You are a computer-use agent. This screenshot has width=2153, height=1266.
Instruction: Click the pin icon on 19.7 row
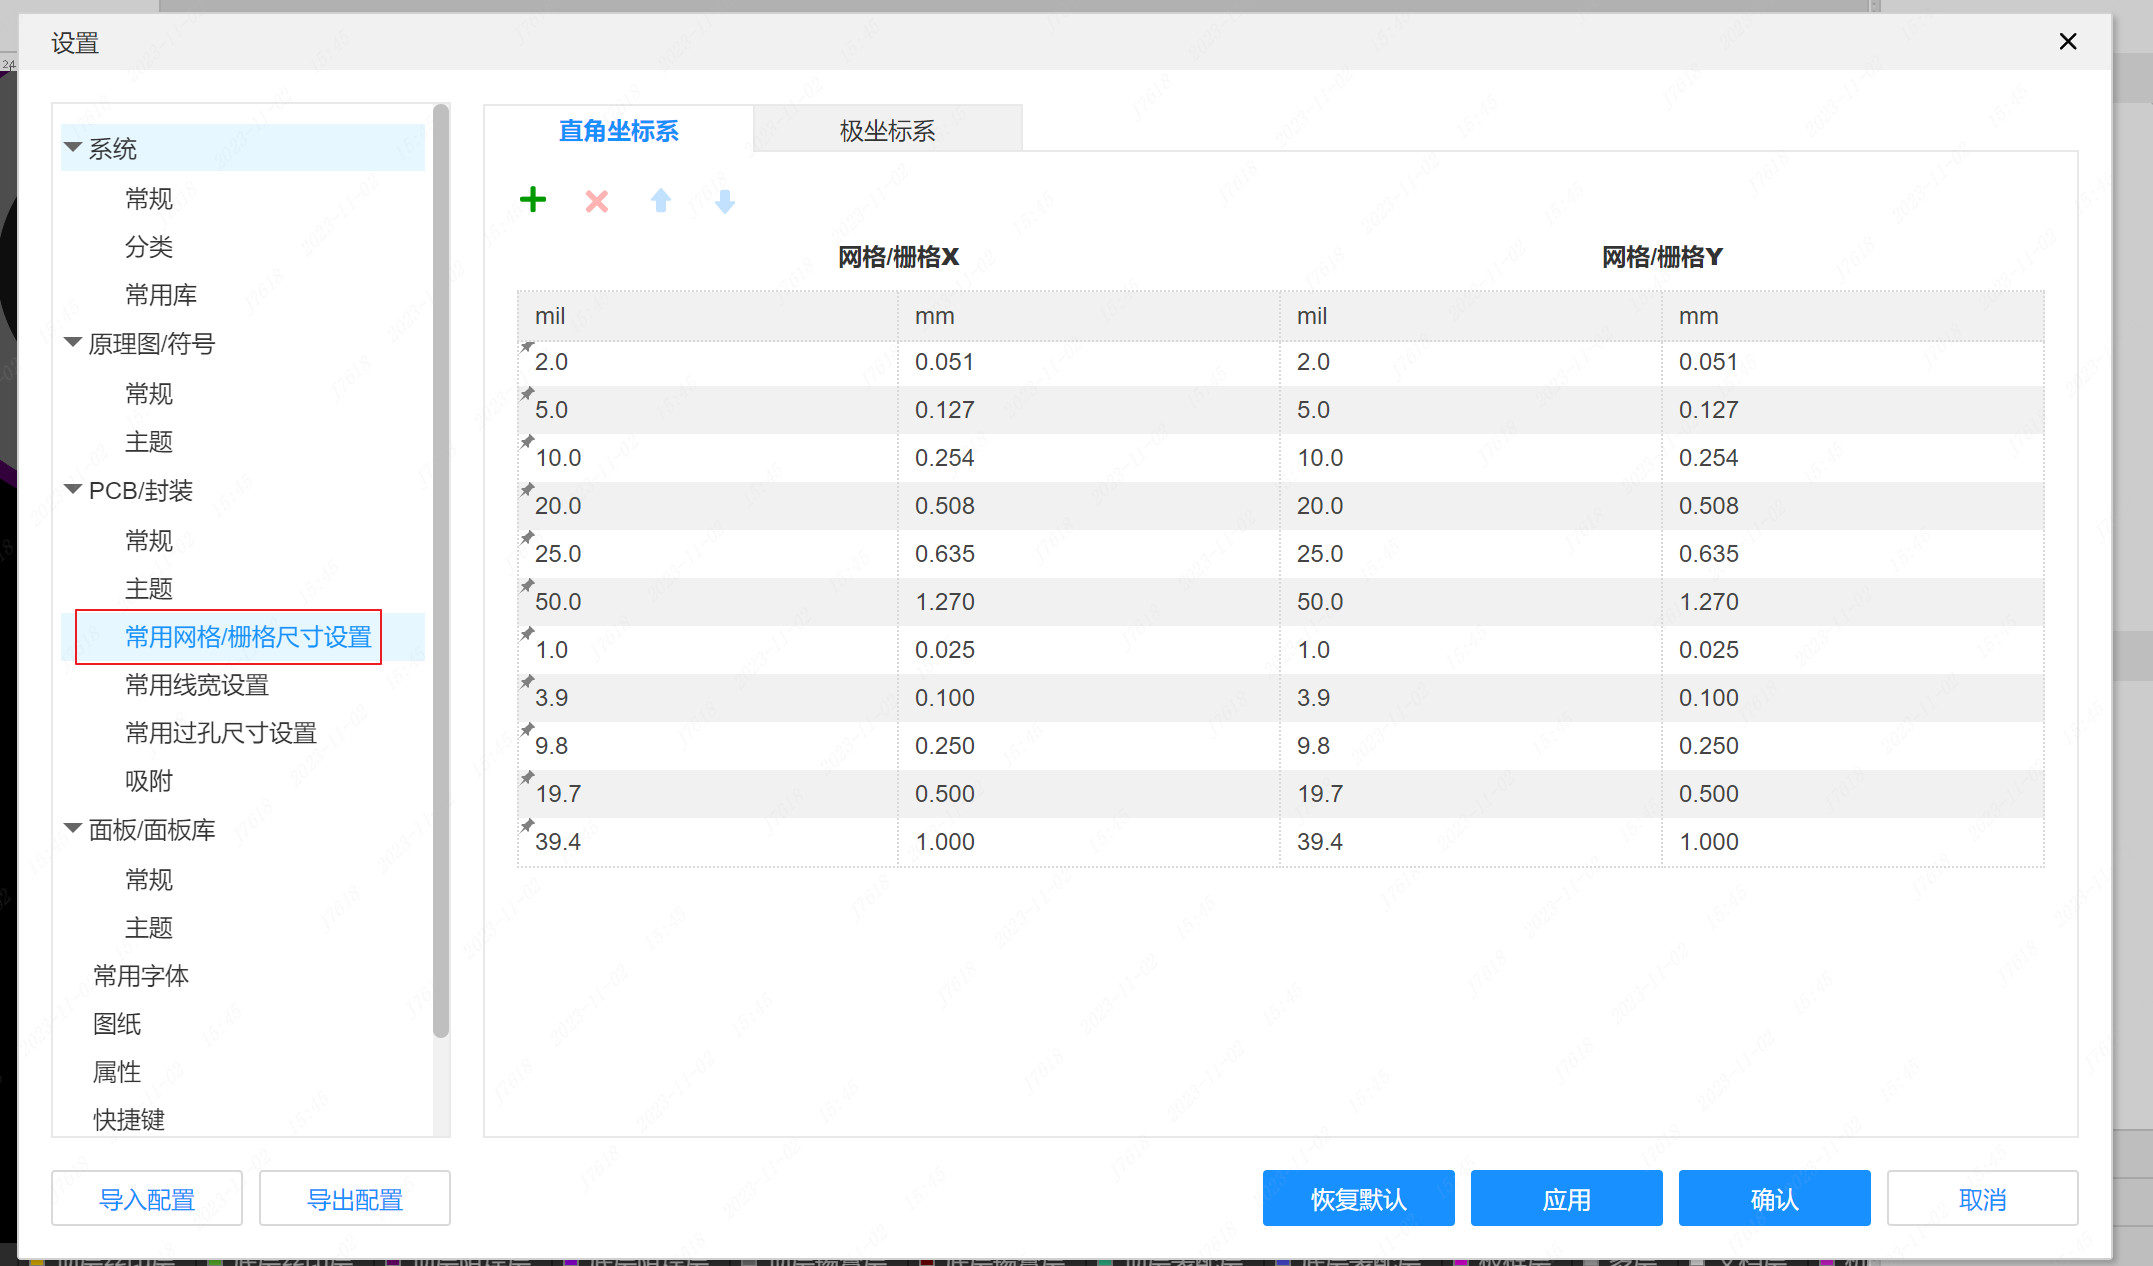click(527, 779)
